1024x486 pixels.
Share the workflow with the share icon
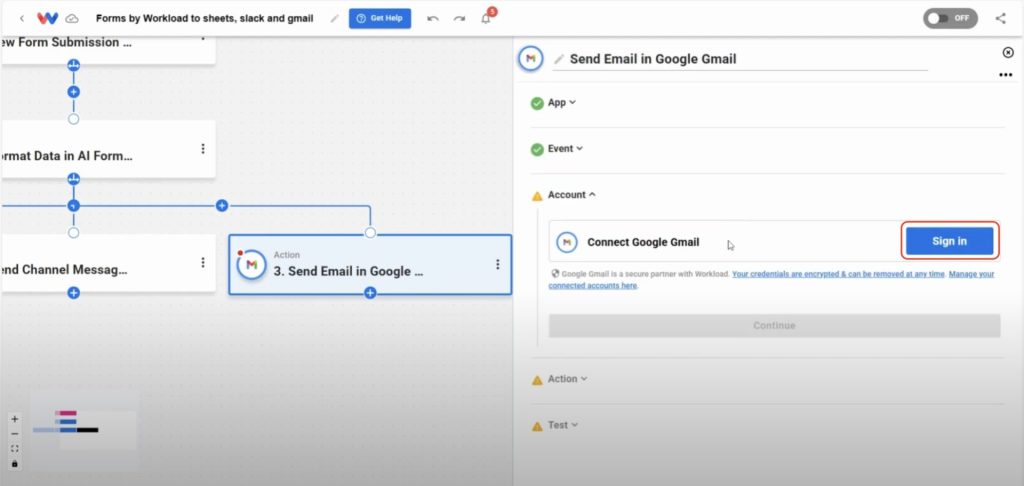coord(1000,18)
